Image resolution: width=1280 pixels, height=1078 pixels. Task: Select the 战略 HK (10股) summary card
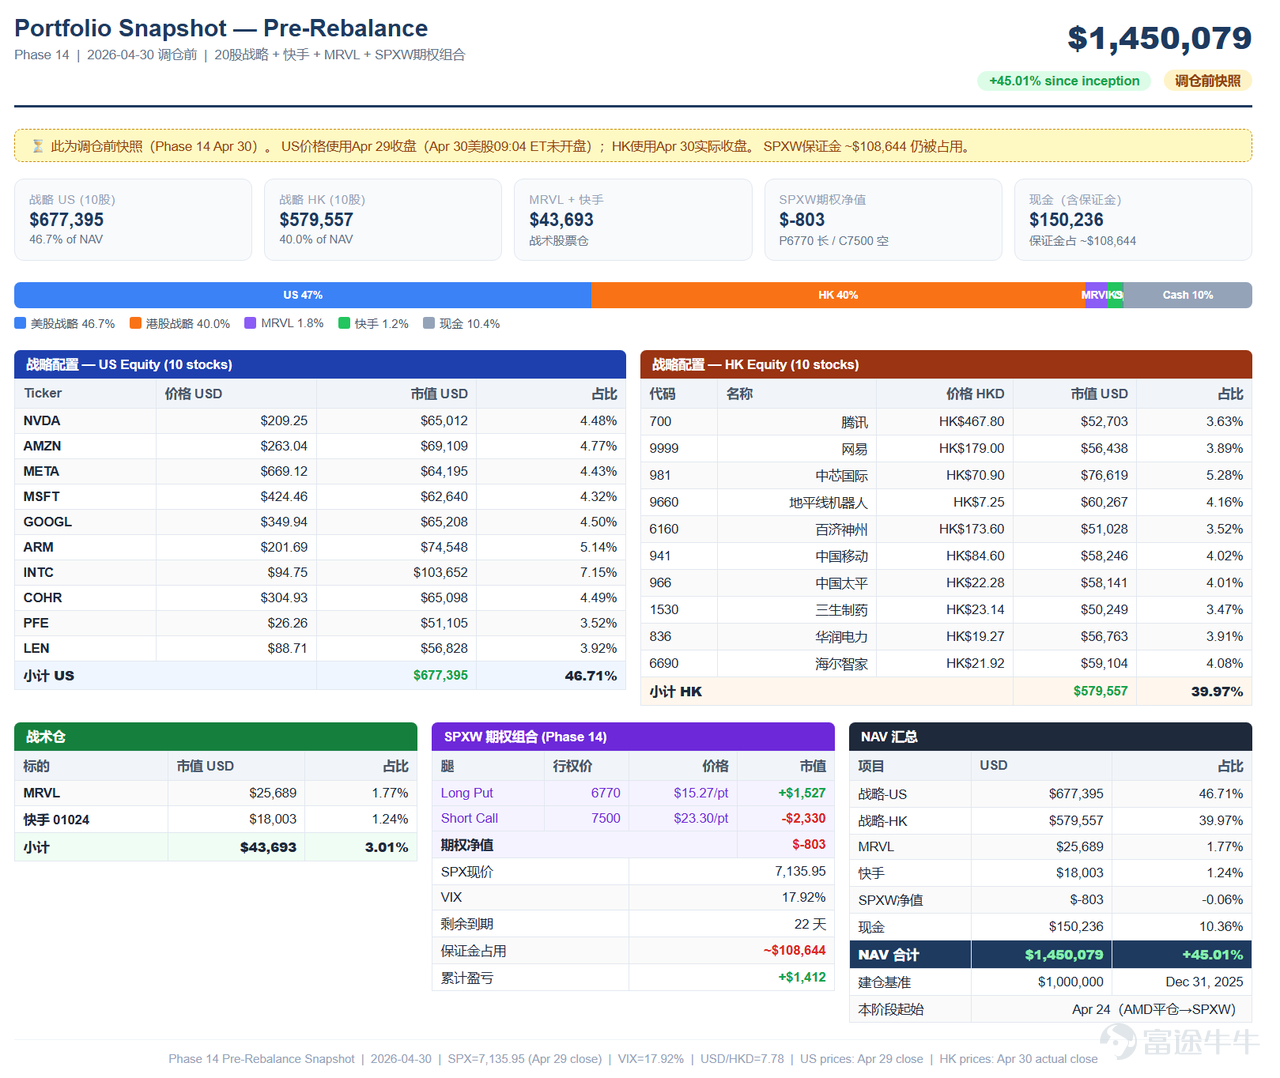point(383,220)
